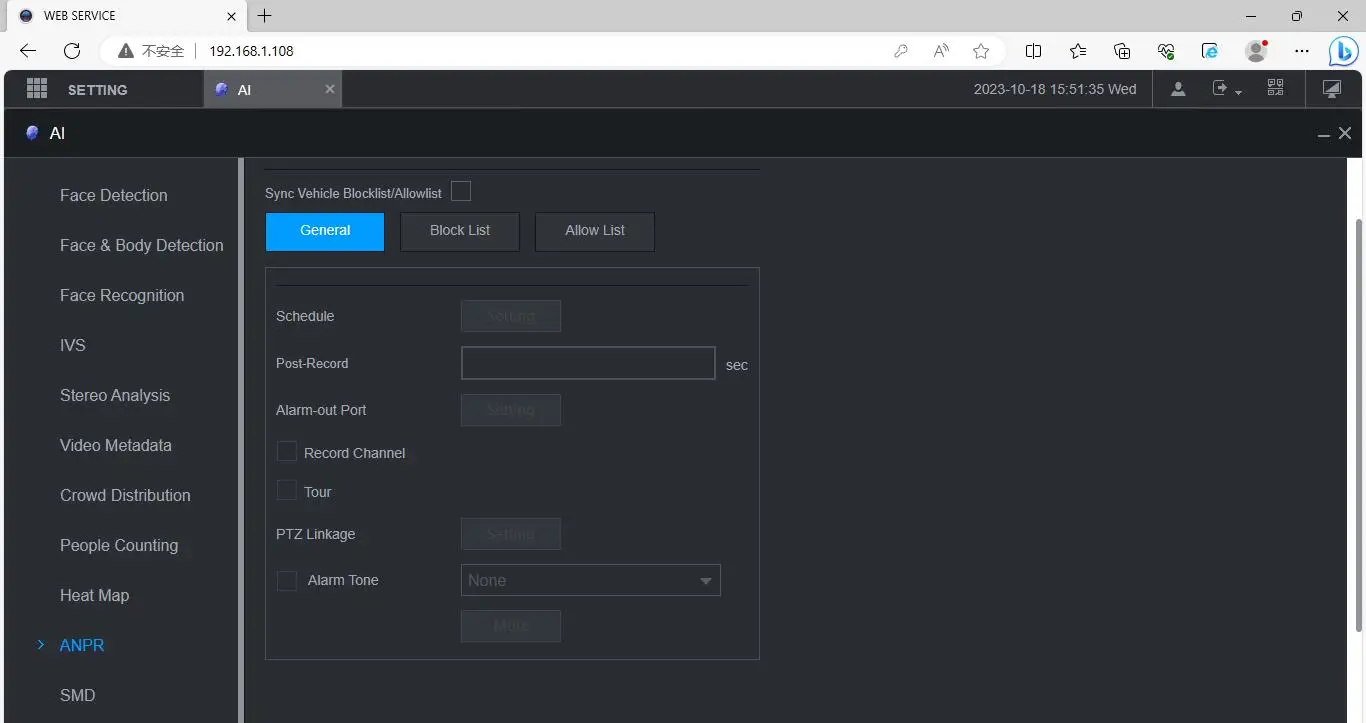The width and height of the screenshot is (1366, 723).
Task: Enable the Alarm Tone checkbox
Action: pos(287,580)
